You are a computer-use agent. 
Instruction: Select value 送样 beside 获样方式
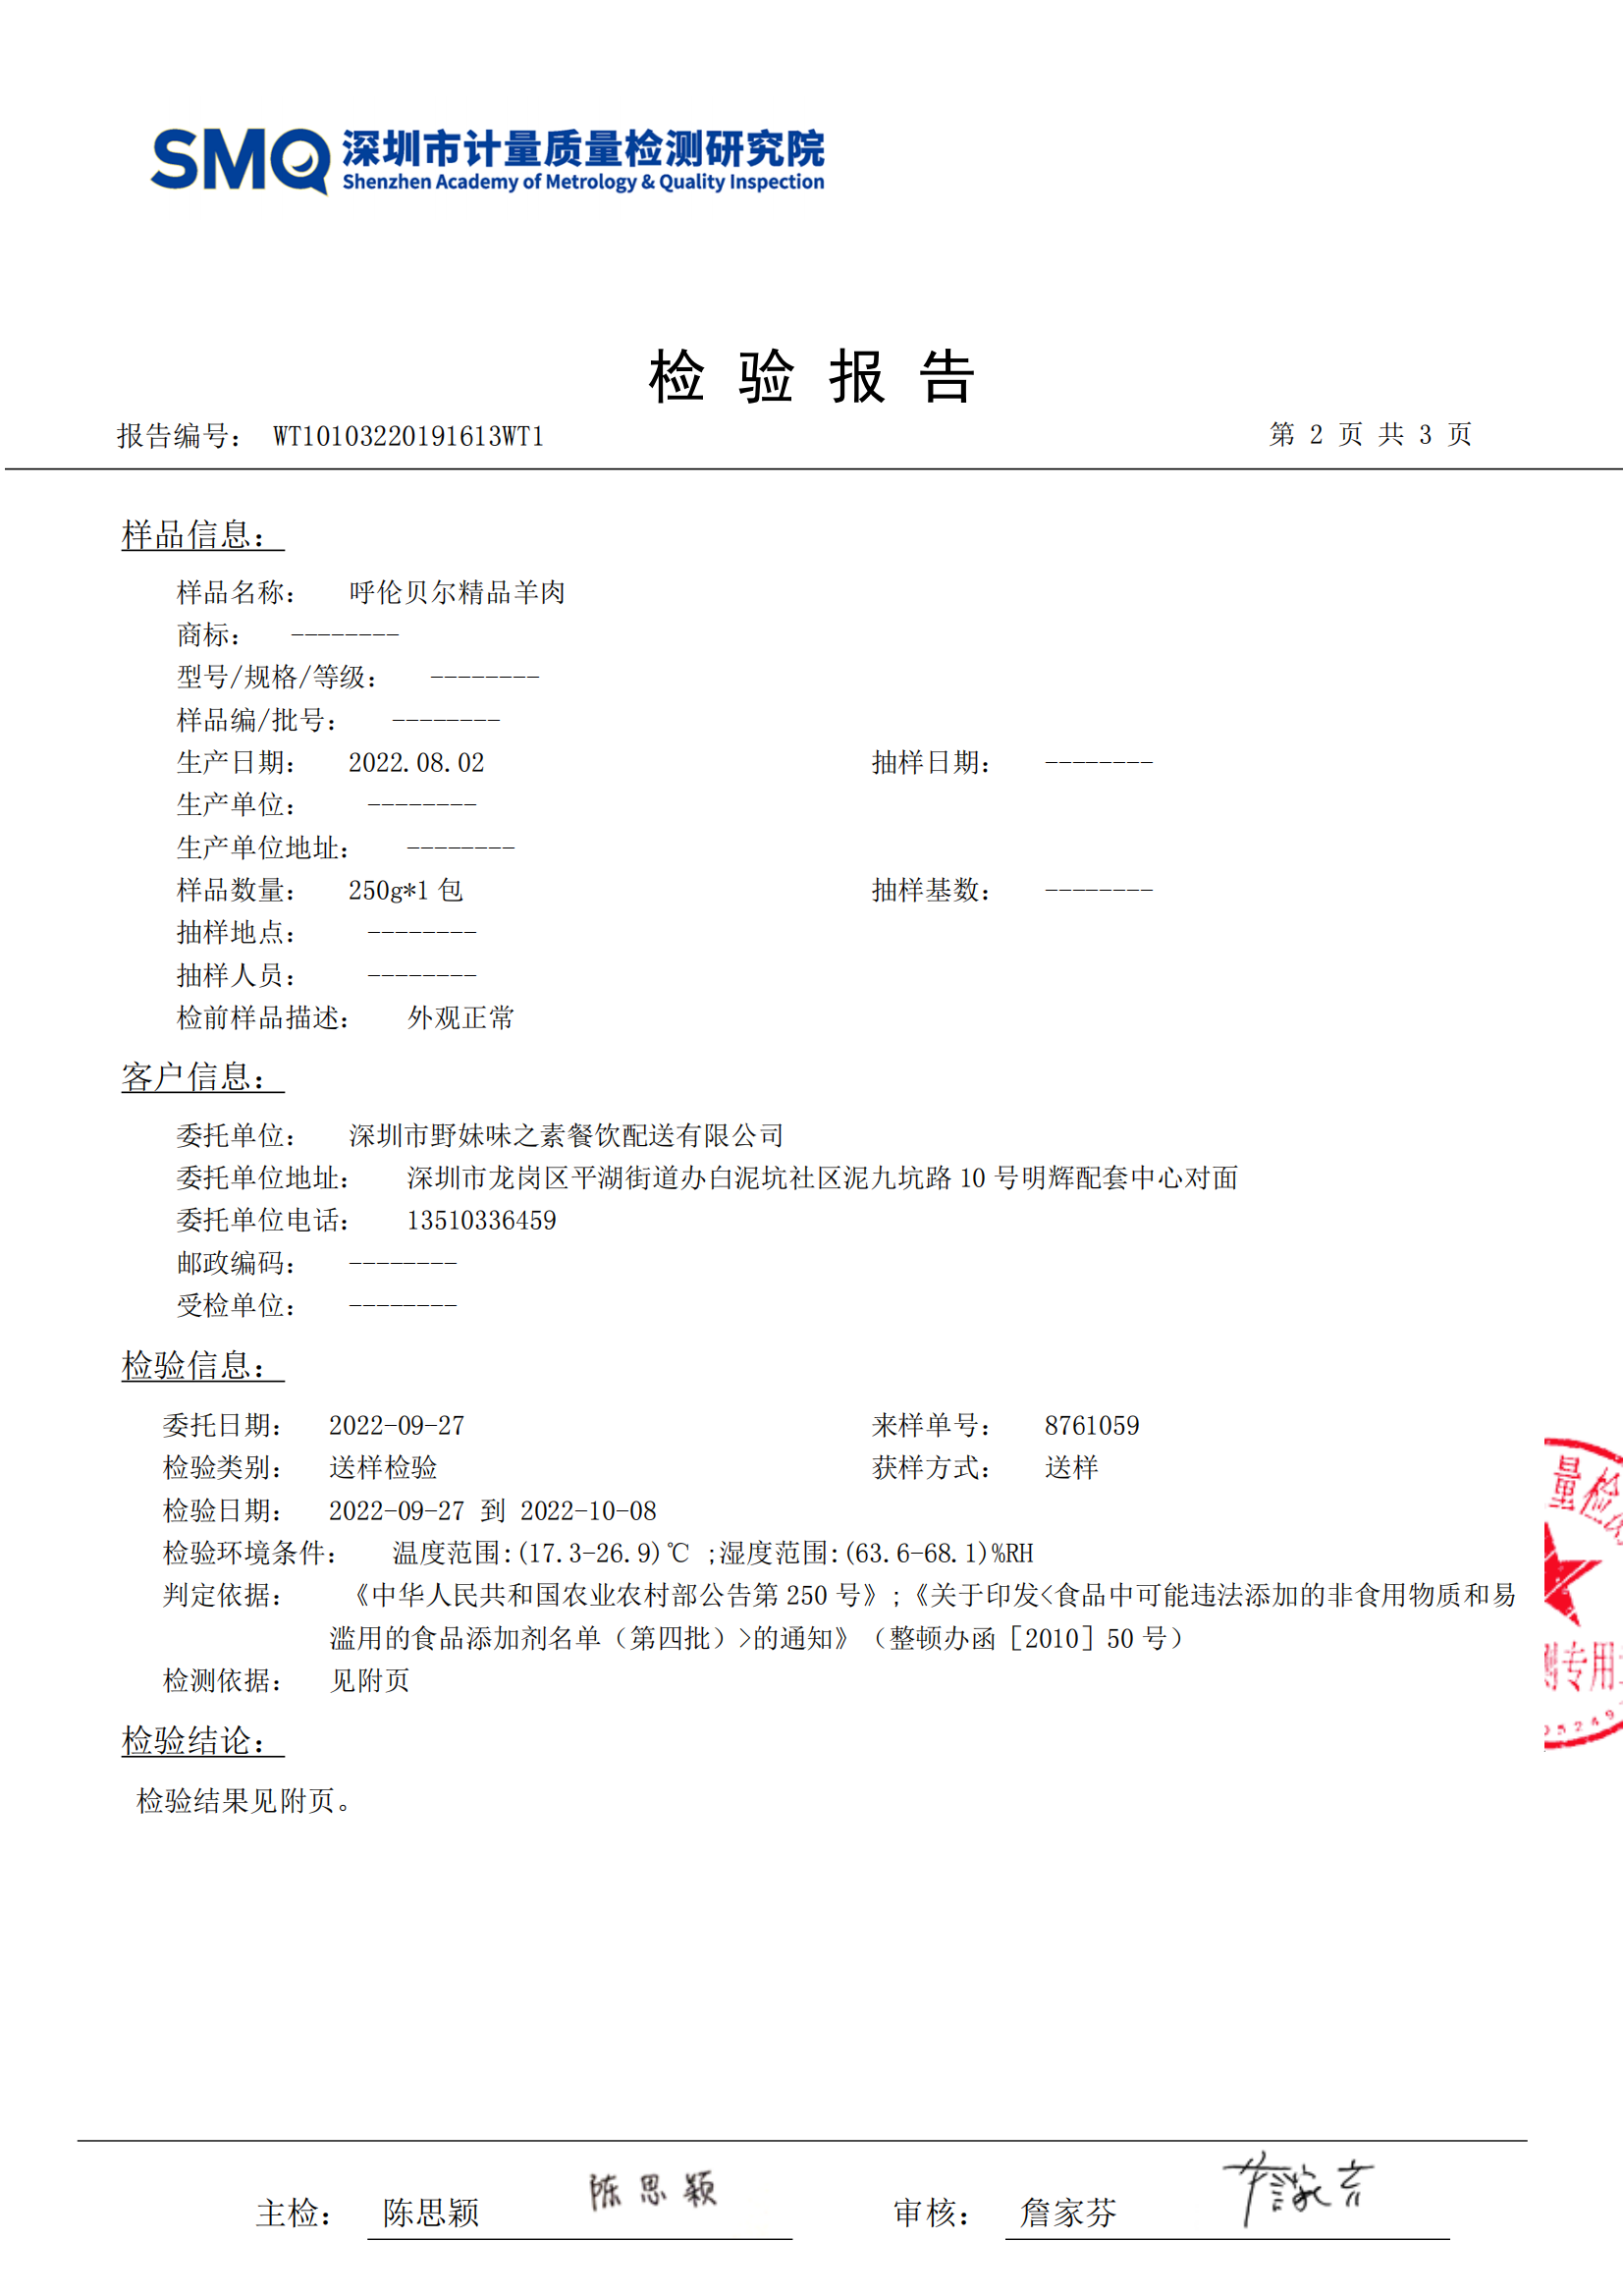(x=1072, y=1468)
